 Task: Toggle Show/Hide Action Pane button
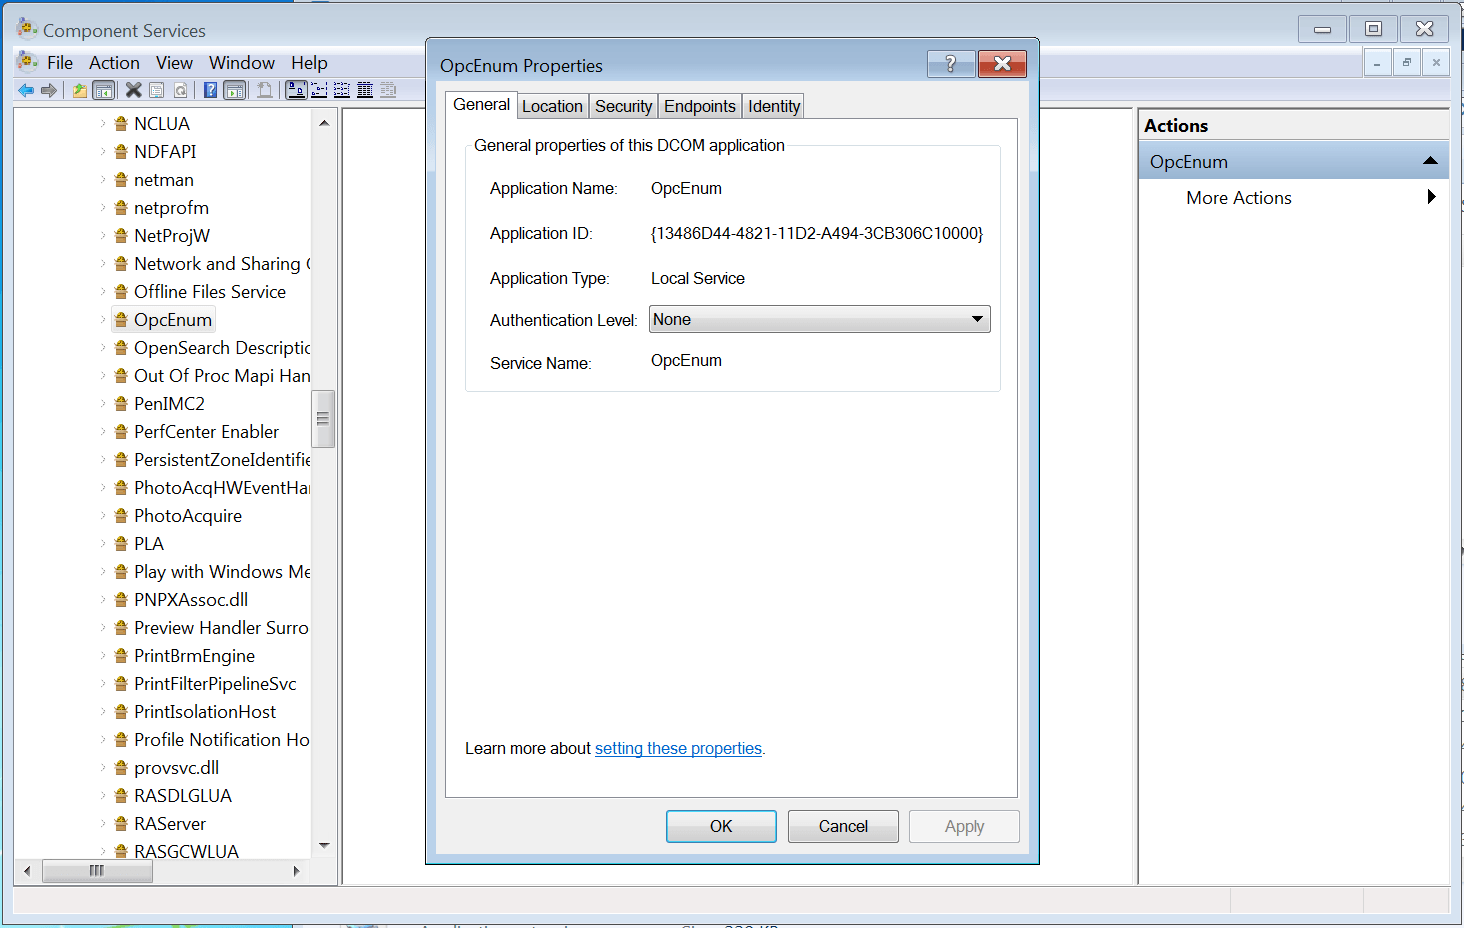point(234,91)
